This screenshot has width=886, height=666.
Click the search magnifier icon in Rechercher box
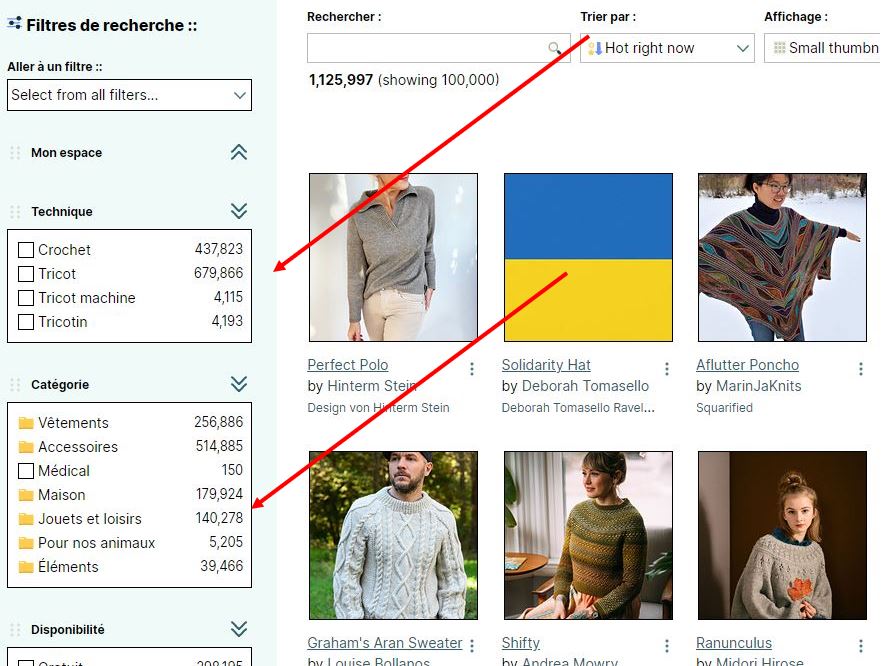point(555,48)
